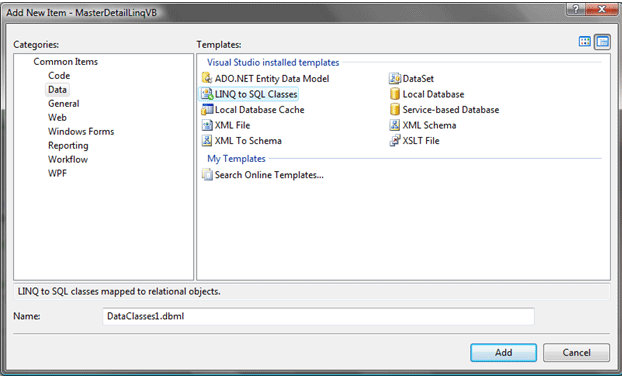This screenshot has width=622, height=378.
Task: Click the Service-based Database icon
Action: click(395, 109)
